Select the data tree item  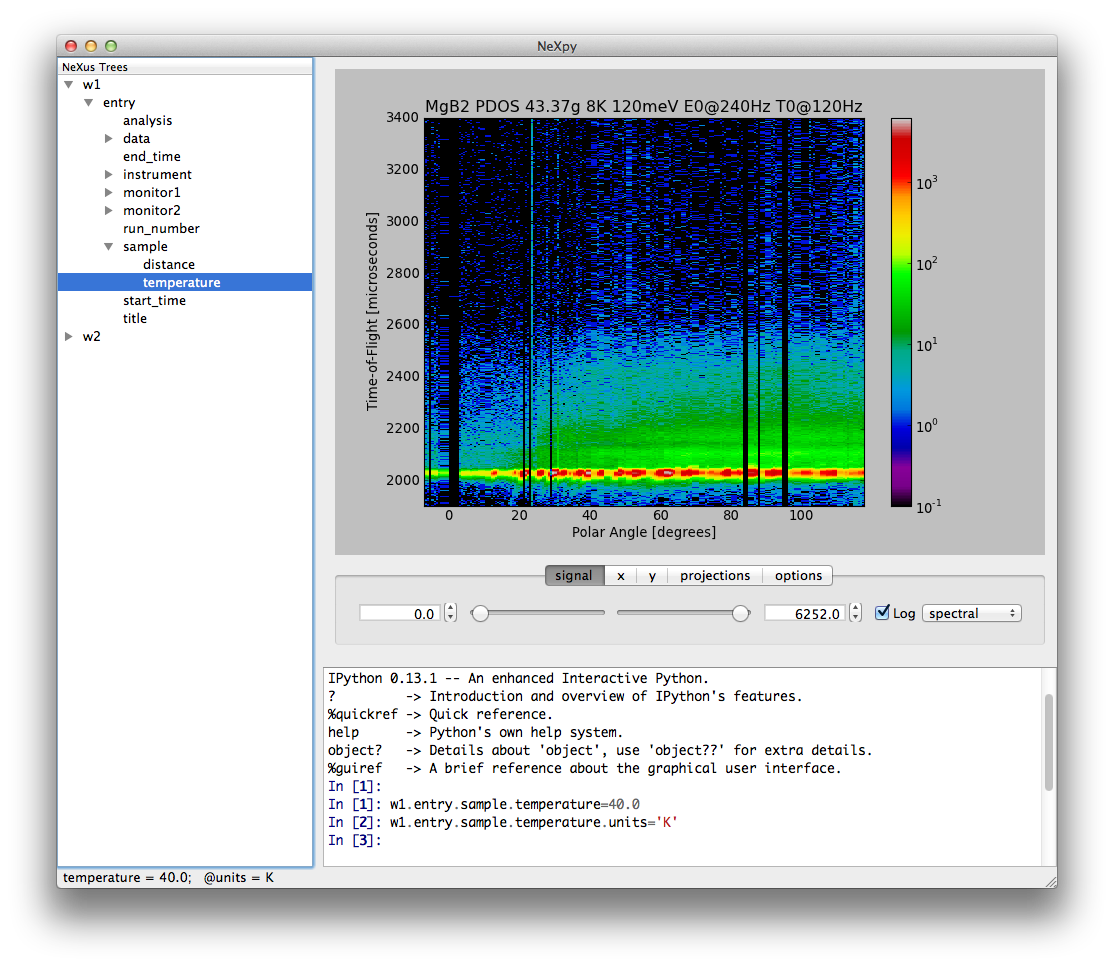136,139
